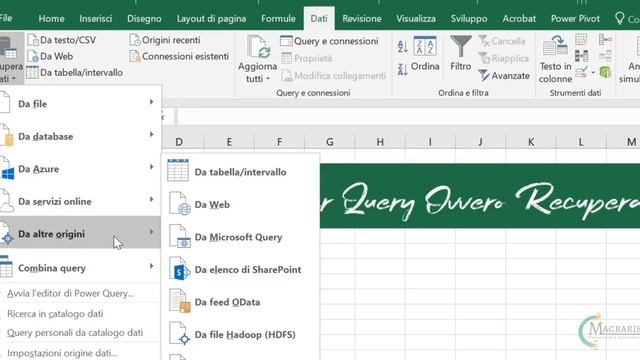Click the Aggiorna tutti refresh icon

pos(258,47)
